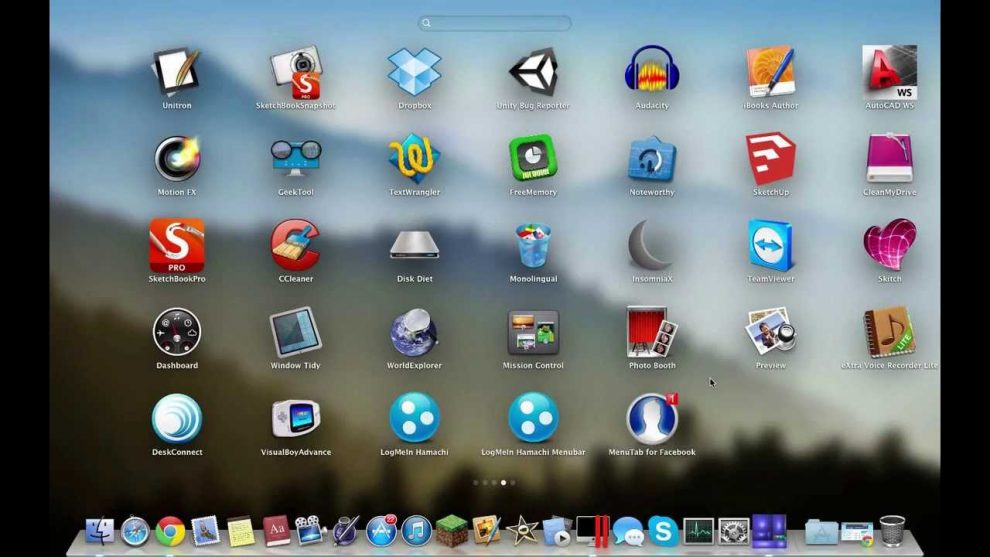Launch InsomniaX app

tap(652, 246)
